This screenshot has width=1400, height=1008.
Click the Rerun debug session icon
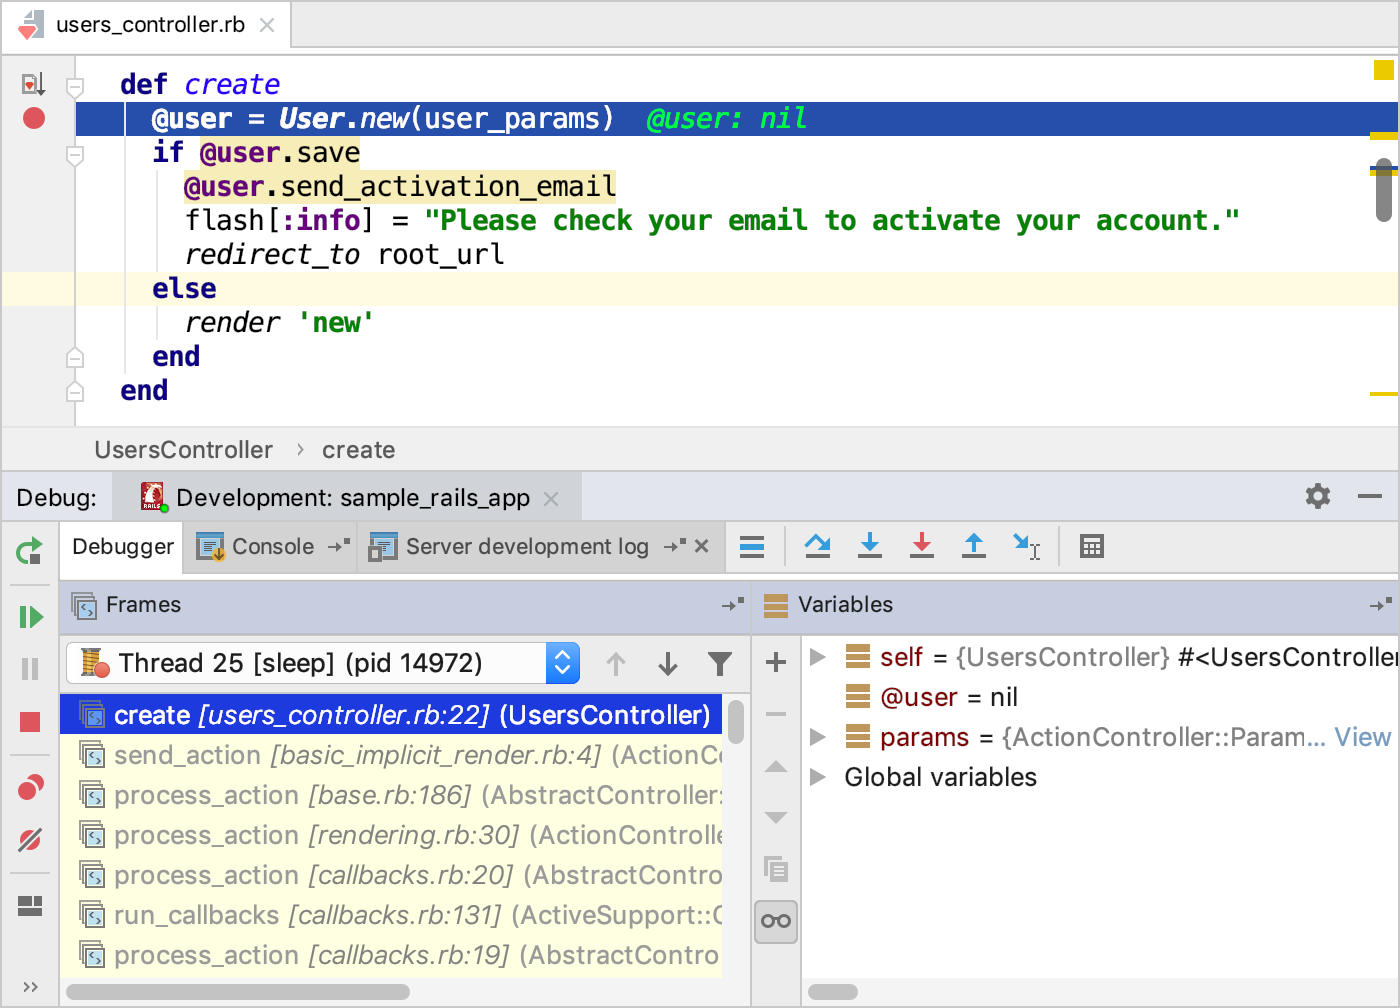tap(30, 551)
